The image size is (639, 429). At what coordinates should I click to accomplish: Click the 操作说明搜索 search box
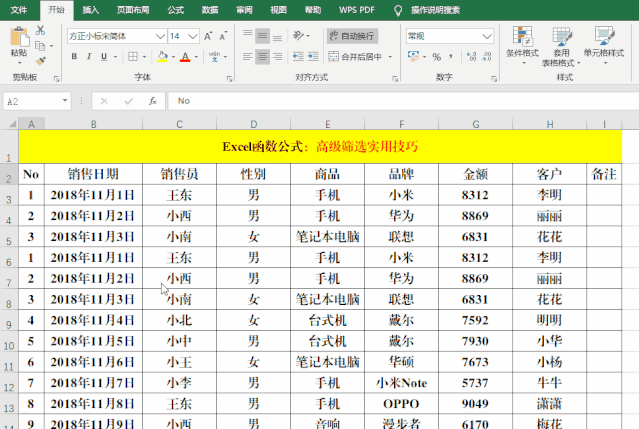(x=452, y=9)
